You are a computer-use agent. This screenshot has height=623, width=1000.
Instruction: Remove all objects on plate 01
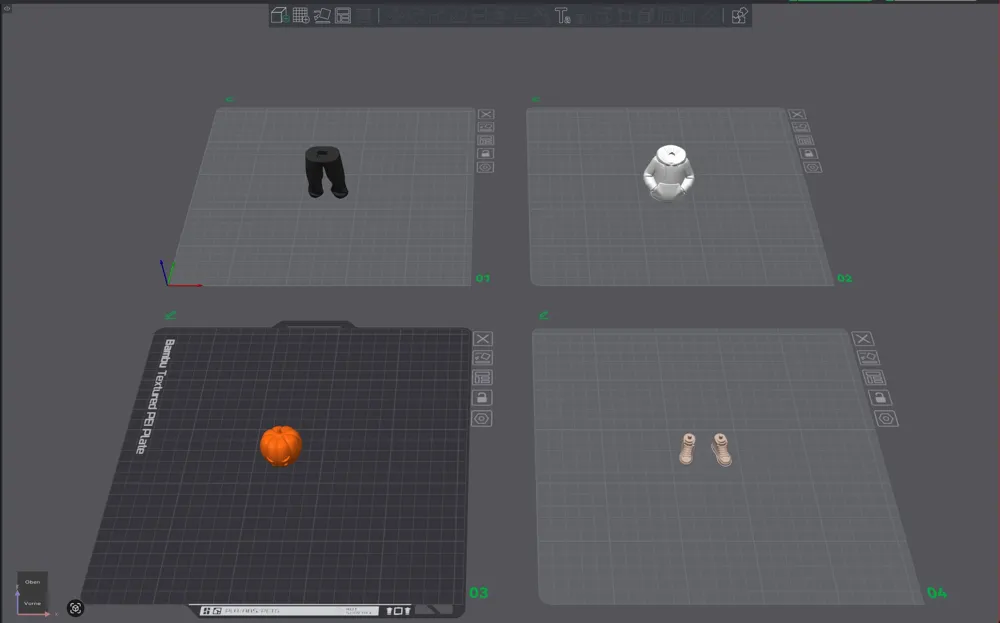pyautogui.click(x=486, y=114)
